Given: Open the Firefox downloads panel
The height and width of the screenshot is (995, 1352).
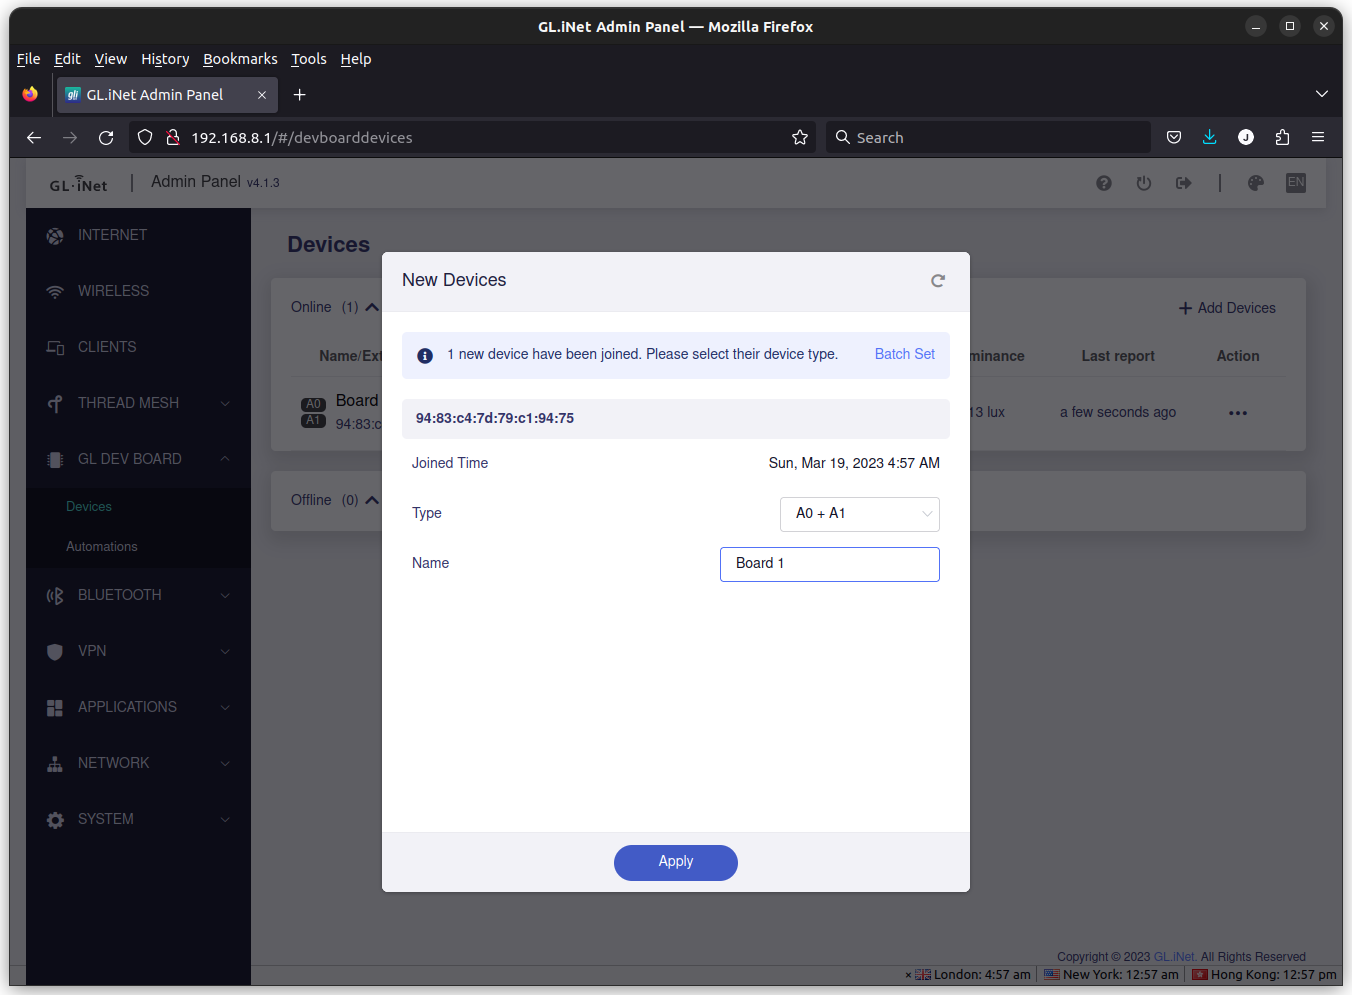Looking at the screenshot, I should 1210,138.
